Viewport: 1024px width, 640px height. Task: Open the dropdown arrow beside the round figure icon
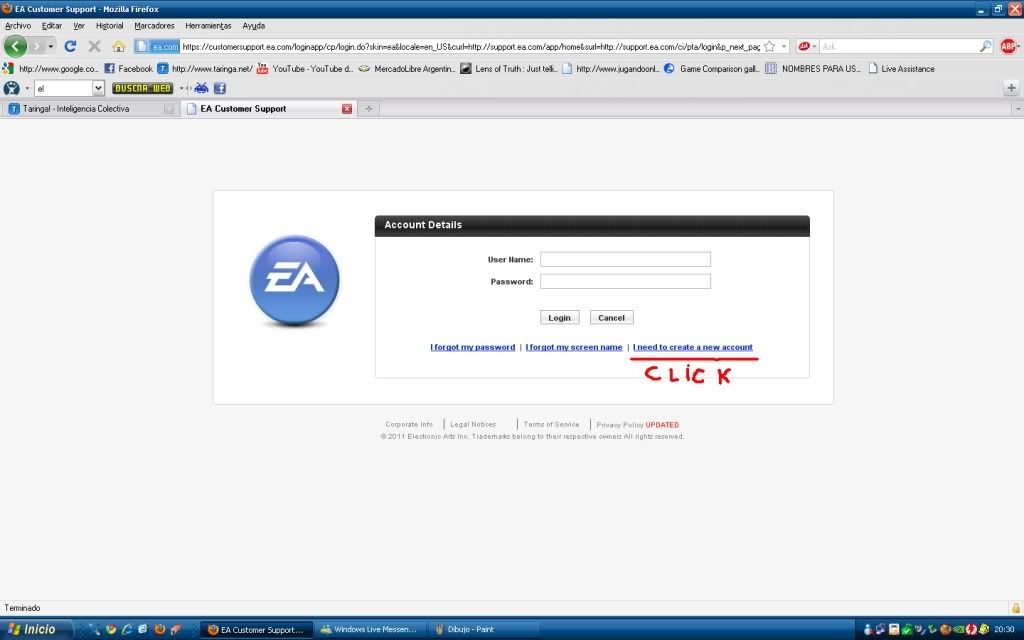pos(27,88)
